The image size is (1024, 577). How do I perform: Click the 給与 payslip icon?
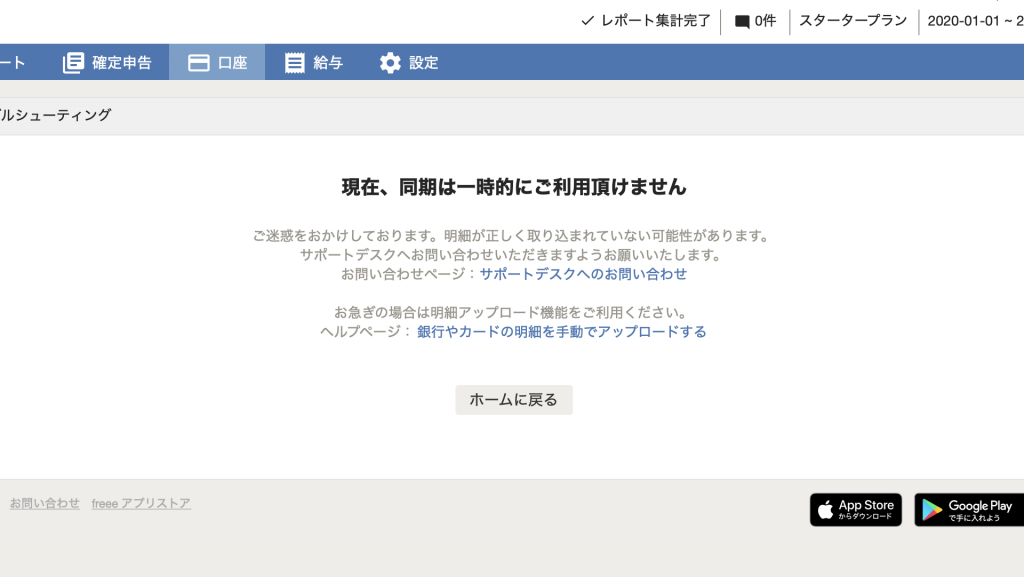pos(295,63)
